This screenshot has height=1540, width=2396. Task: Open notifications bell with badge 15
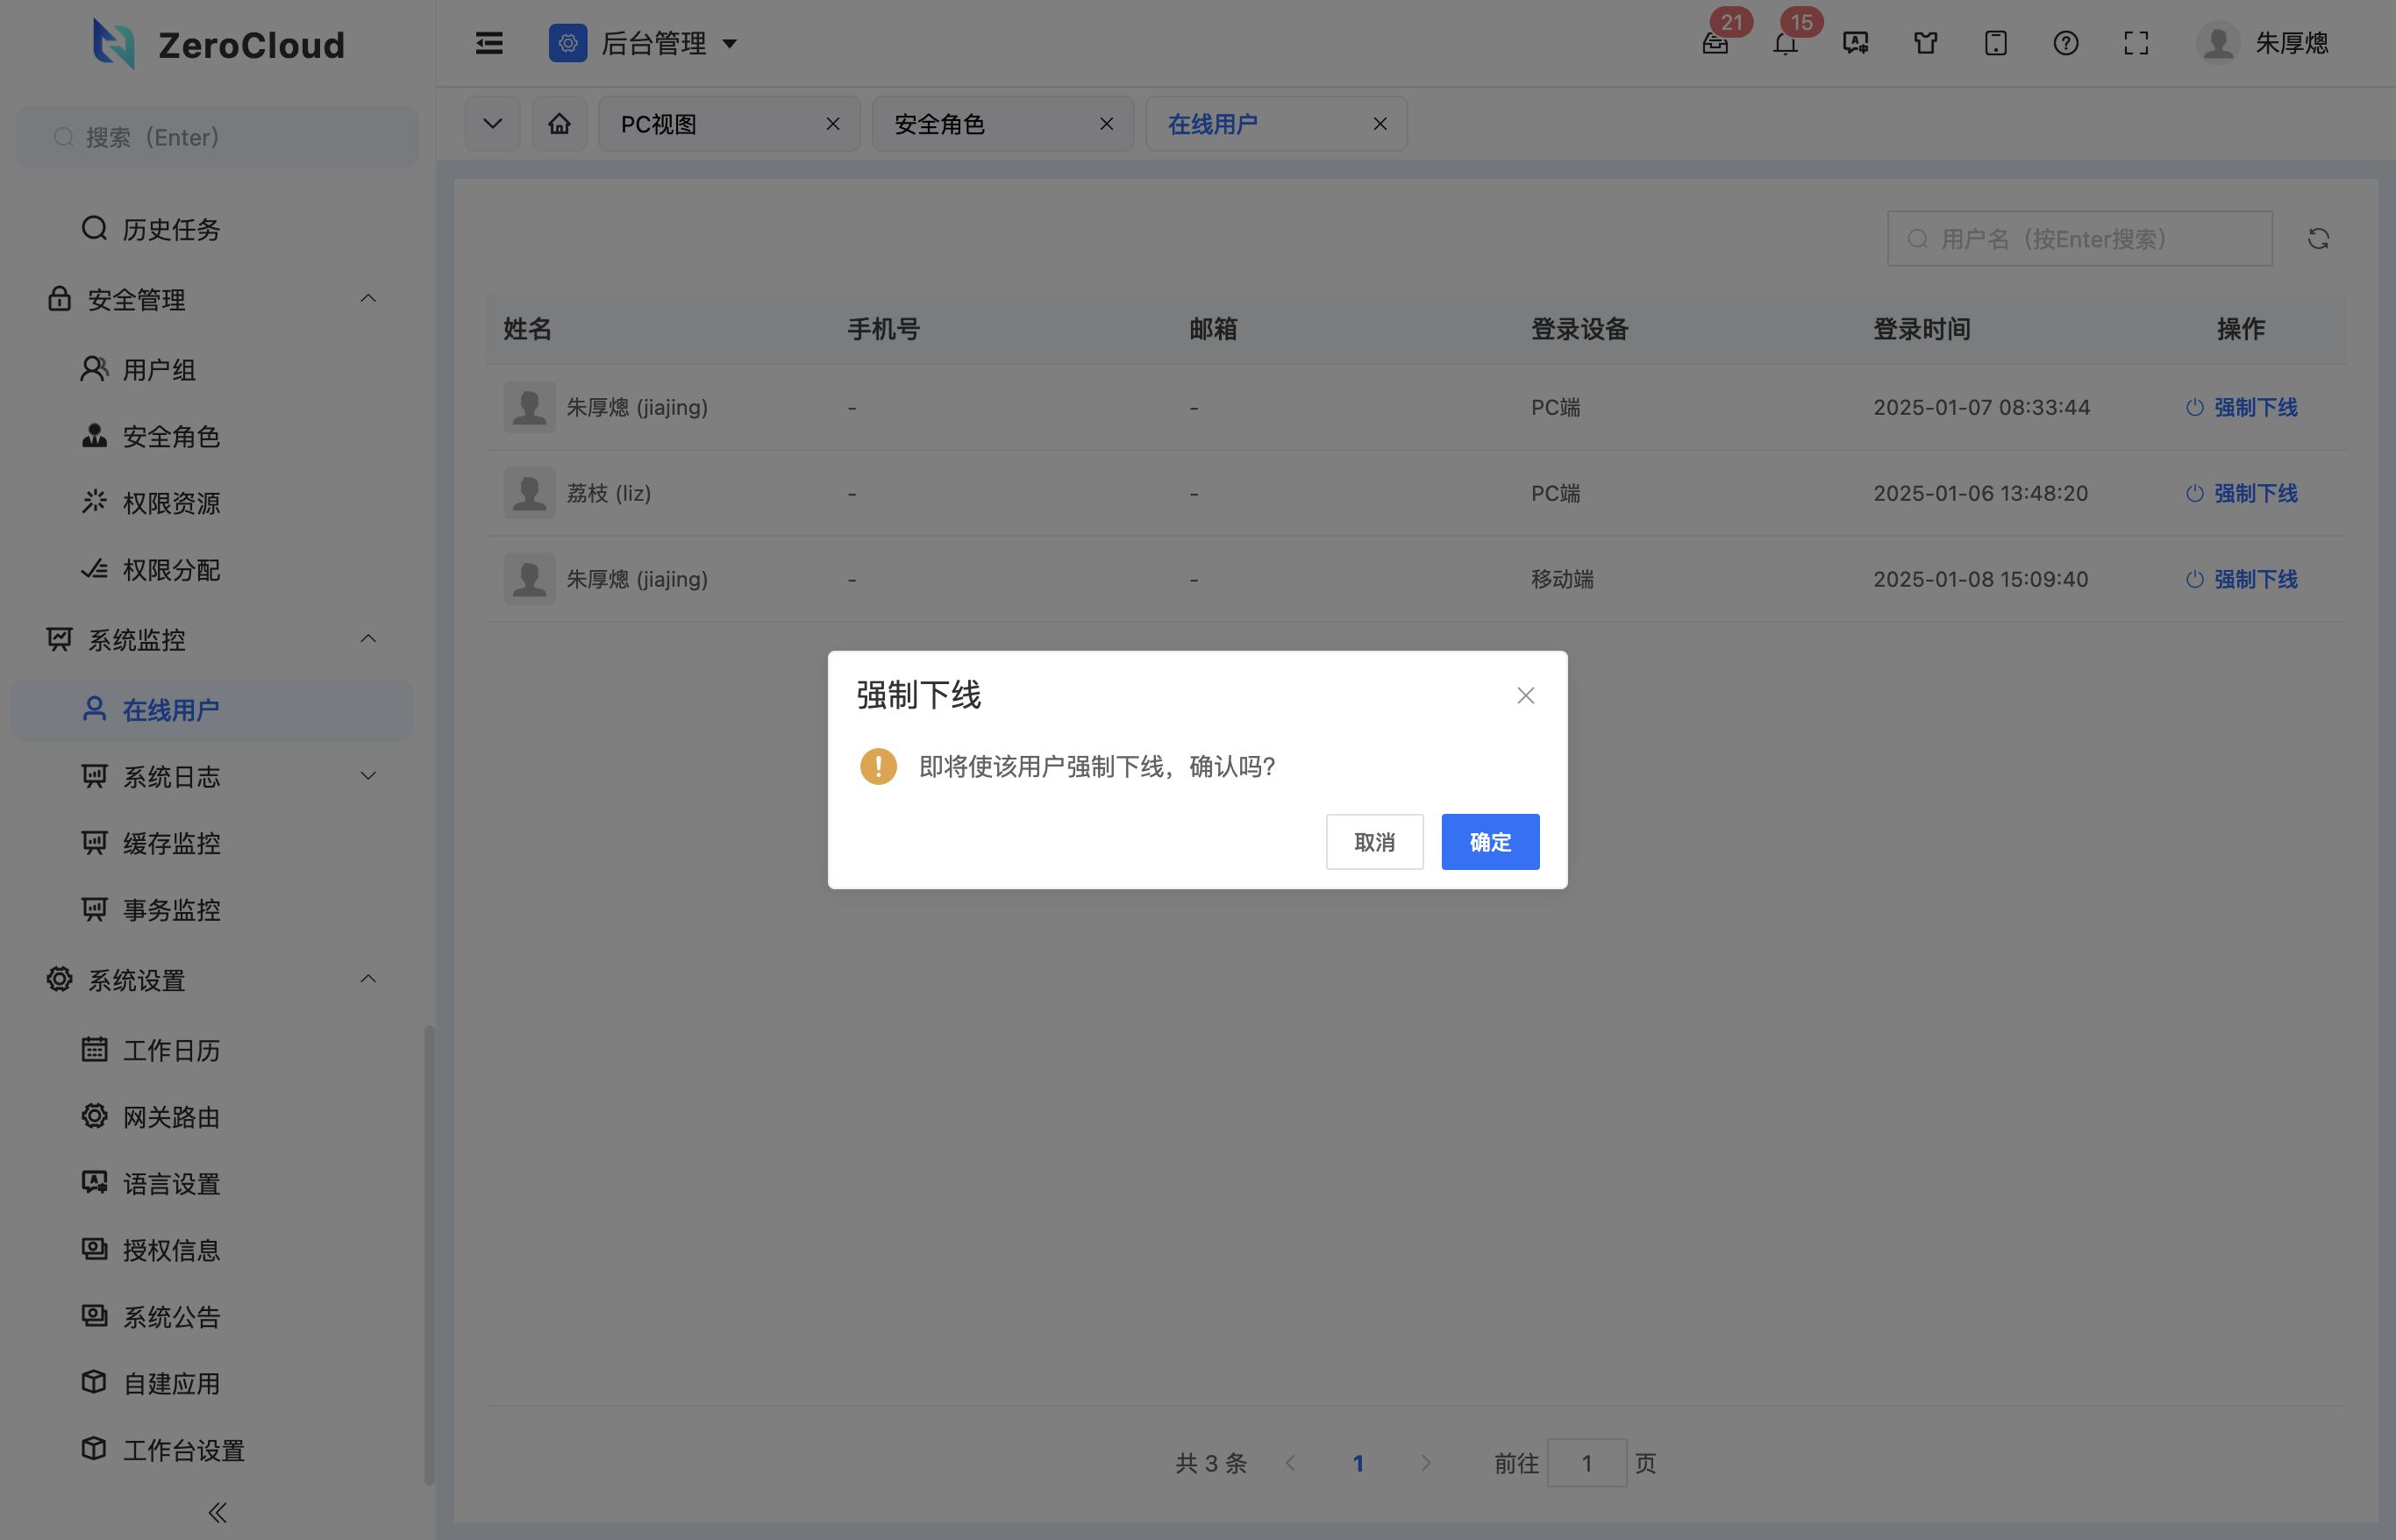(x=1785, y=43)
